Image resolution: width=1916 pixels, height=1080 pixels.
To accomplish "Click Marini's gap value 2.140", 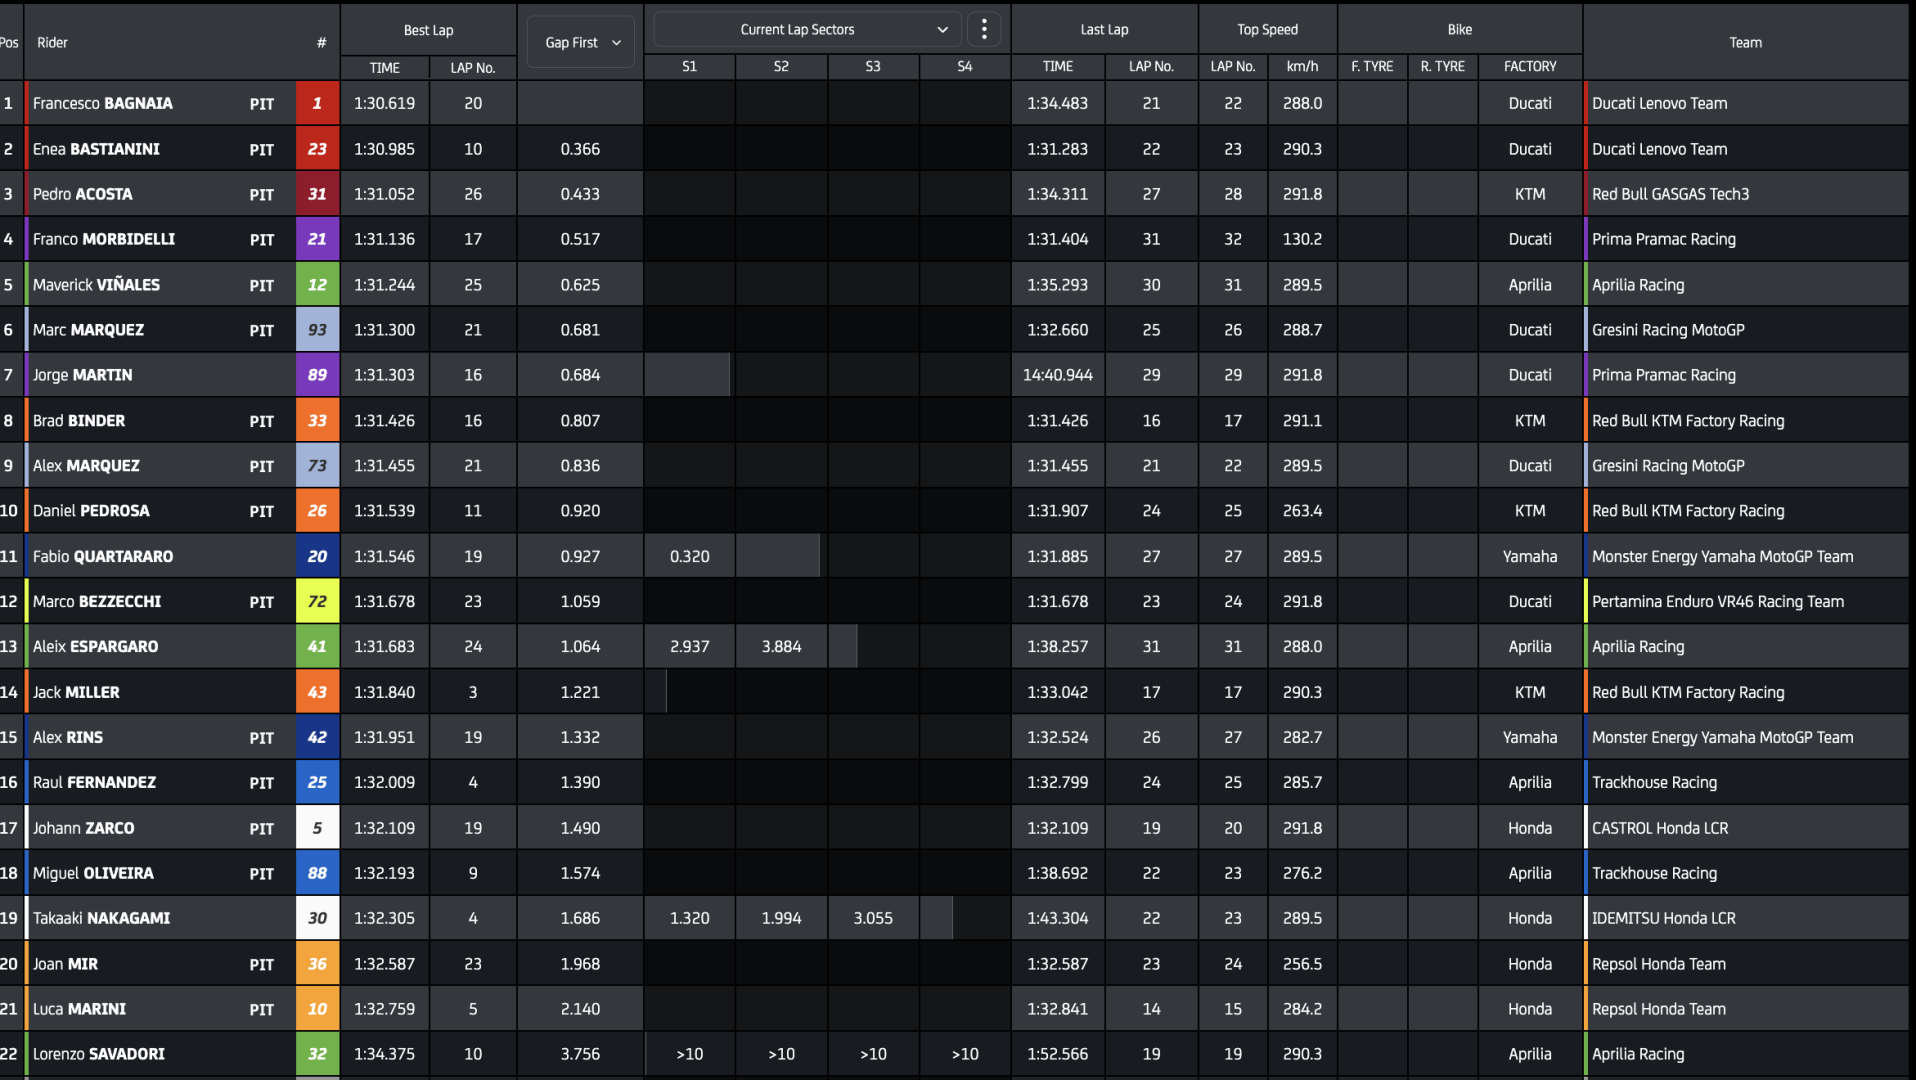I will 580,1009.
